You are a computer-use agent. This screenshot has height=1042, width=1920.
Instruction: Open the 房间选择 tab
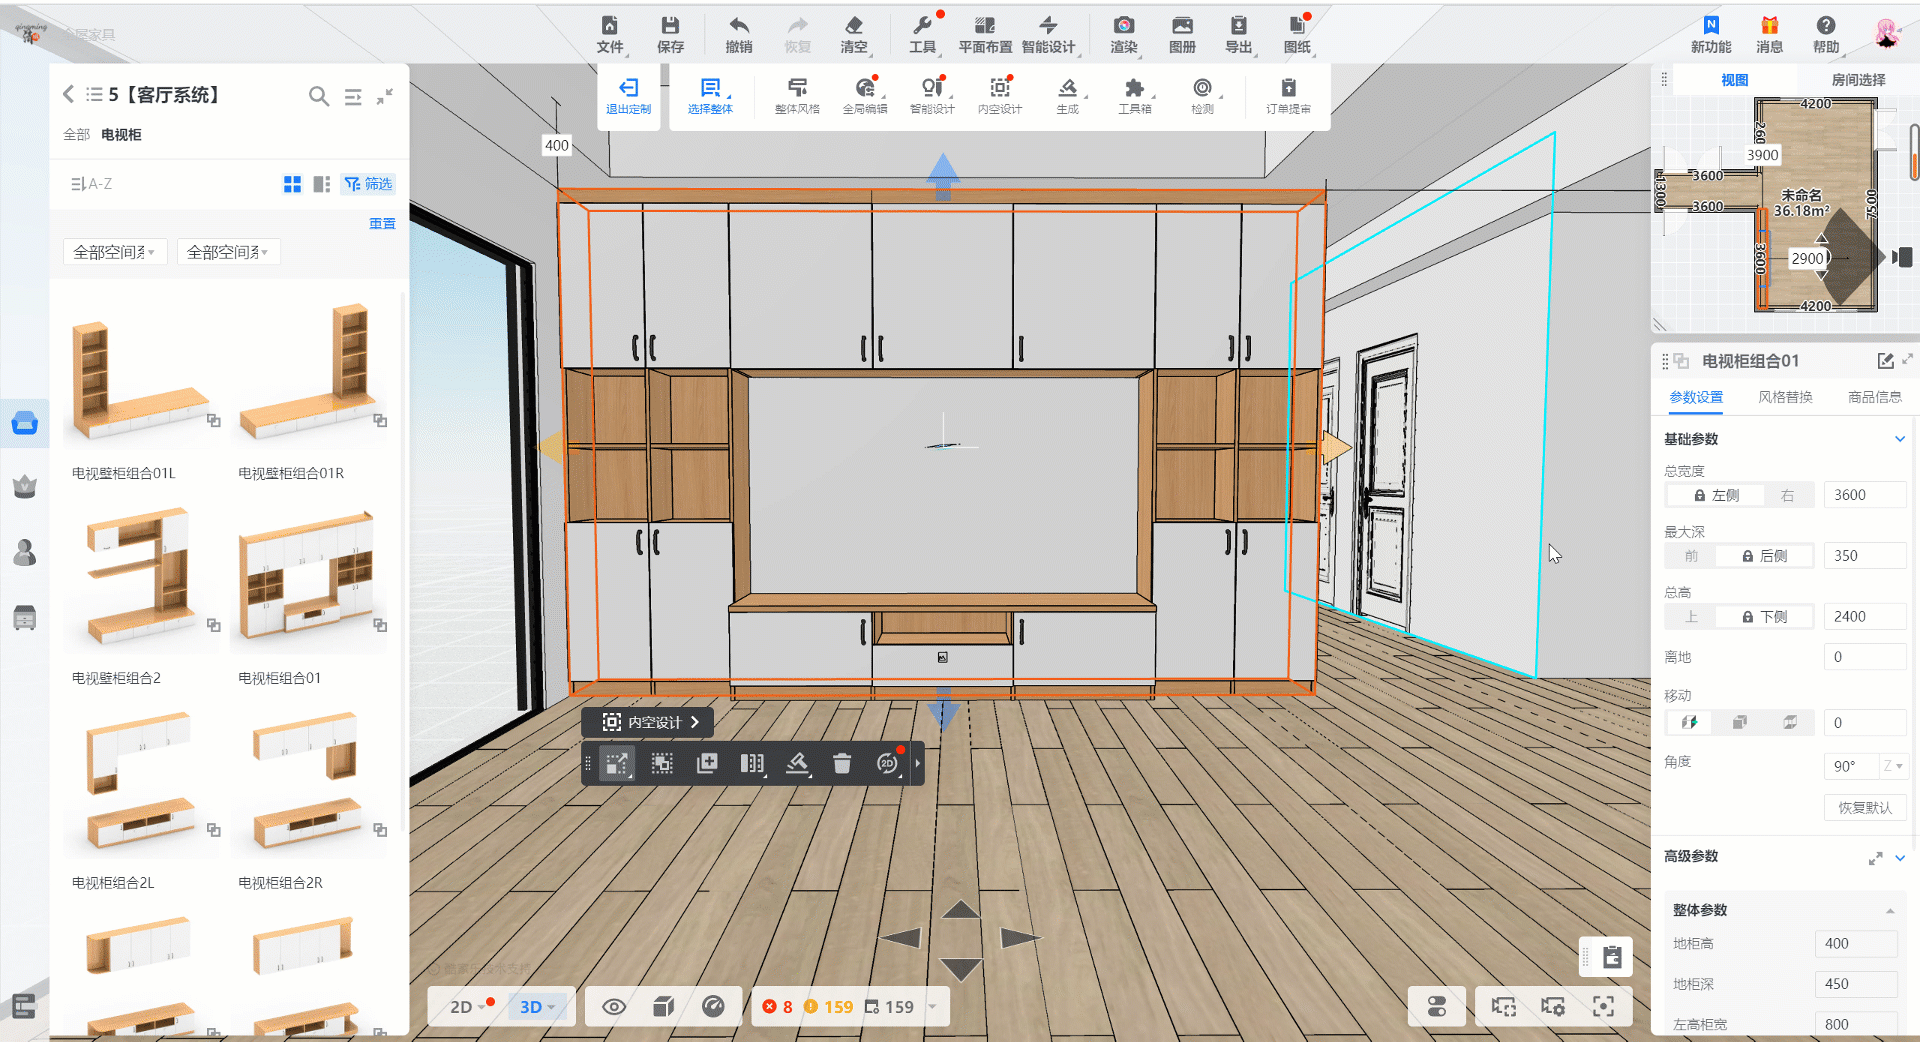(1857, 80)
